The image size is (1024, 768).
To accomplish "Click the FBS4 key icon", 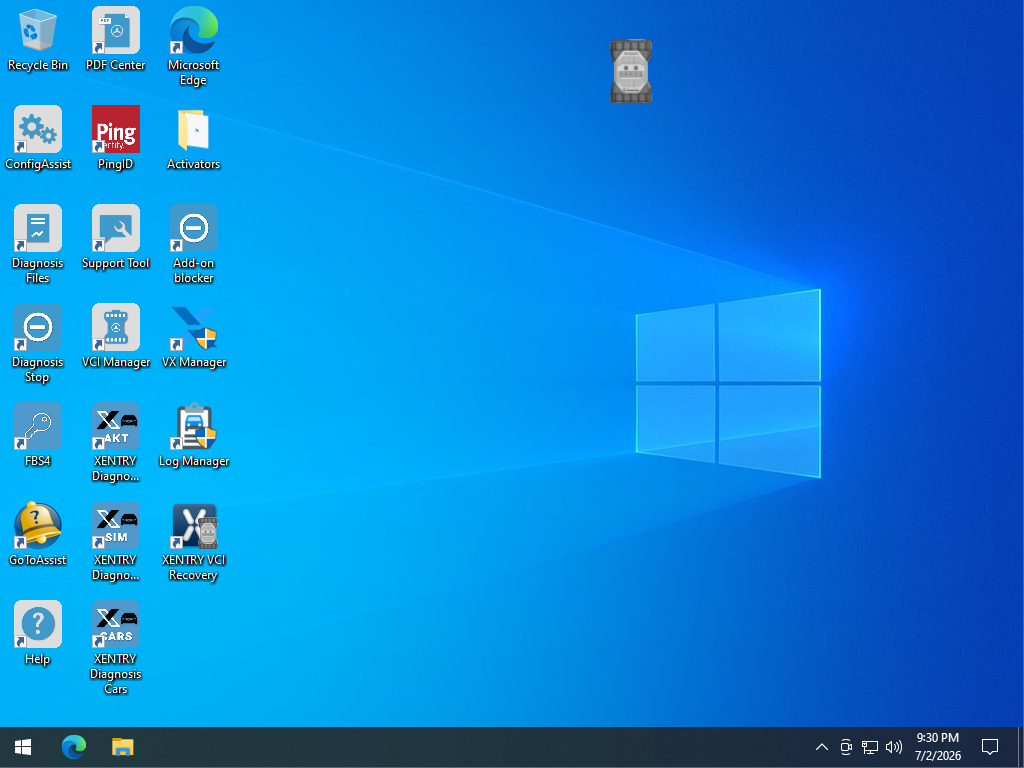I will tap(38, 426).
